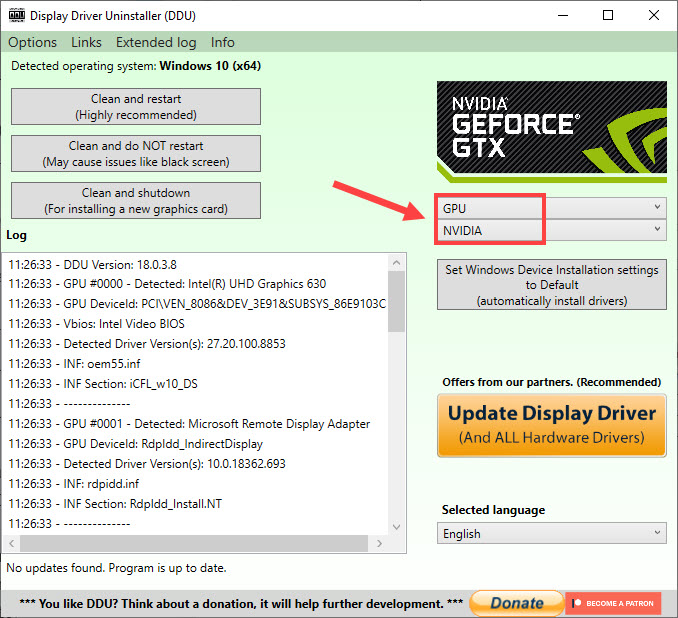Screen dimensions: 678x618
Task: Click Clean and restart button
Action: pyautogui.click(x=136, y=107)
